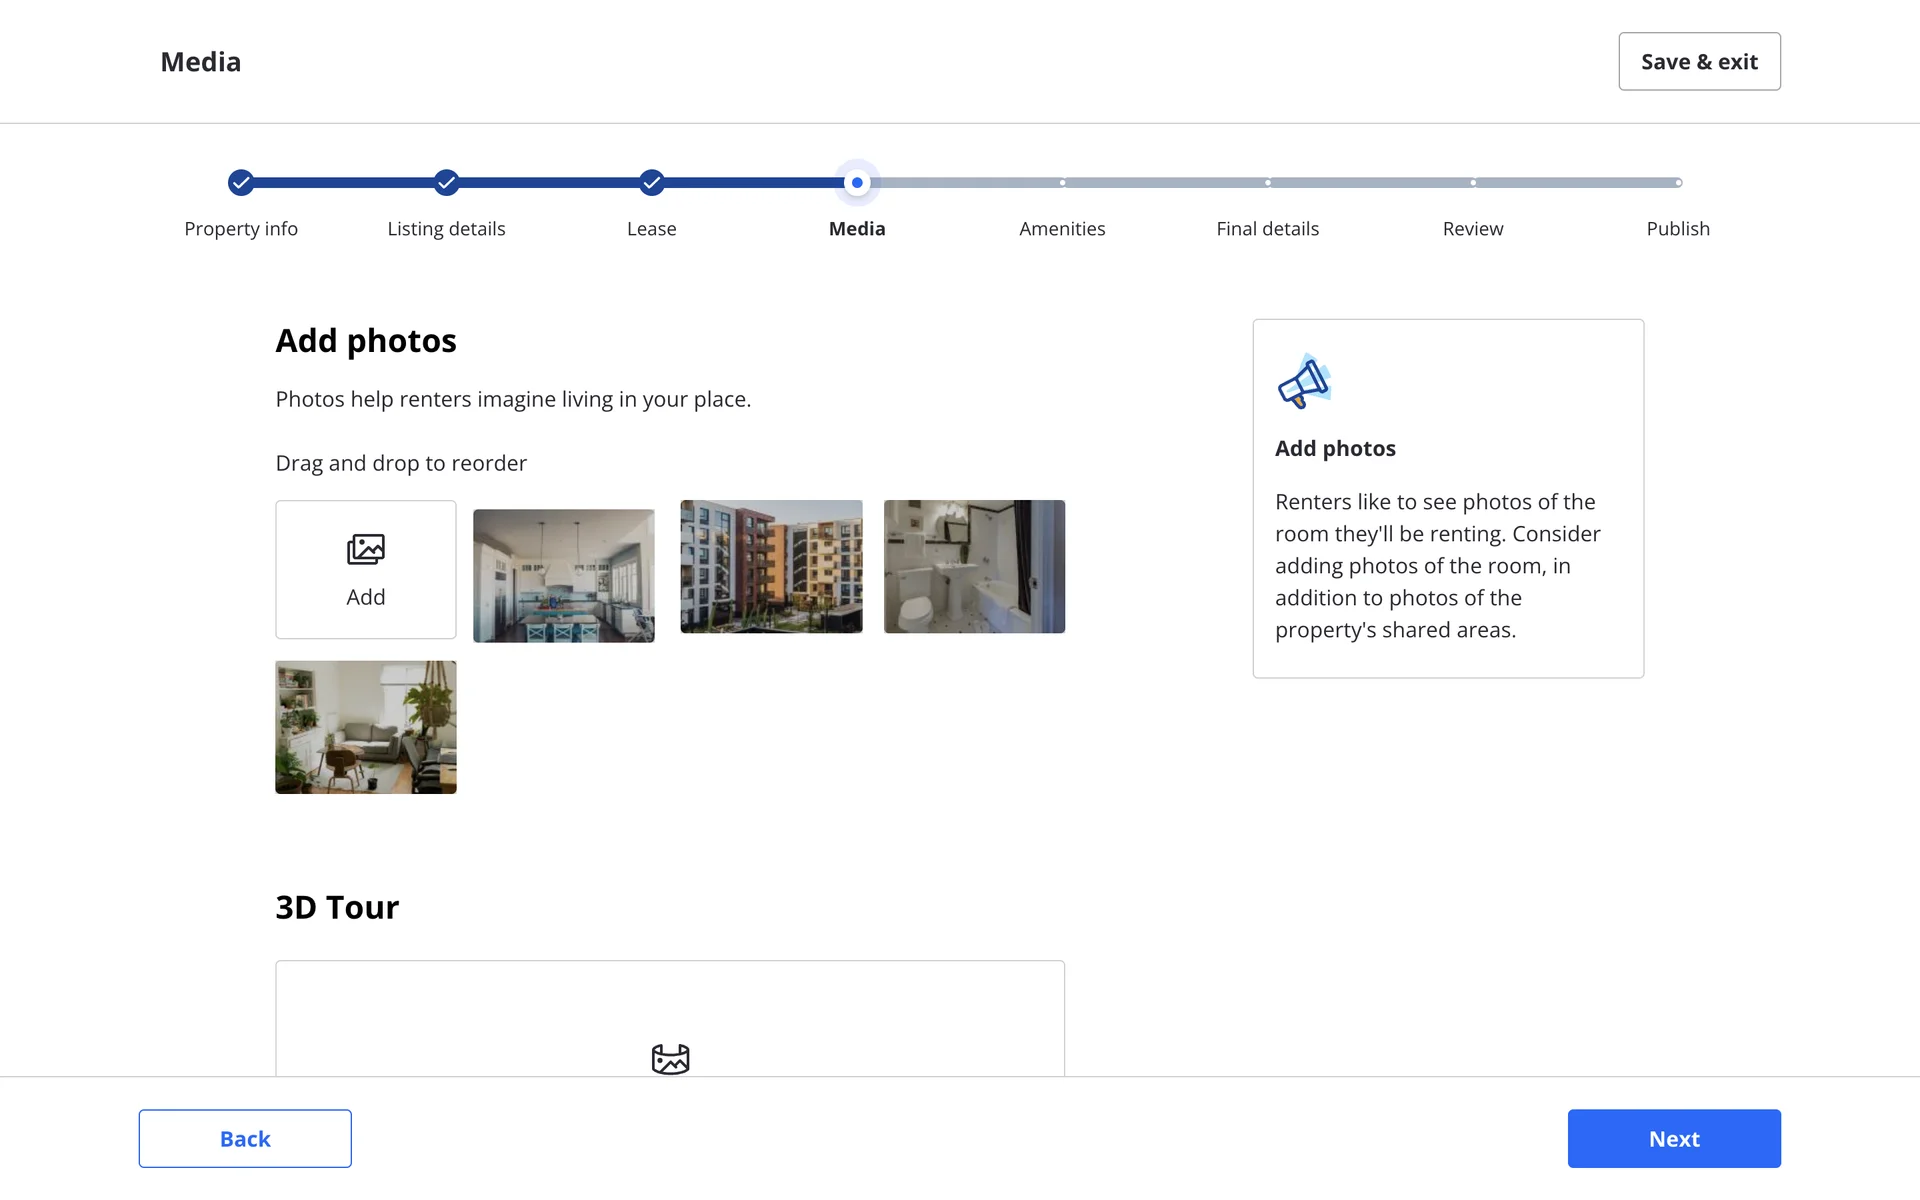Viewport: 1920px width, 1200px height.
Task: Click the Save & exit button
Action: click(1699, 62)
